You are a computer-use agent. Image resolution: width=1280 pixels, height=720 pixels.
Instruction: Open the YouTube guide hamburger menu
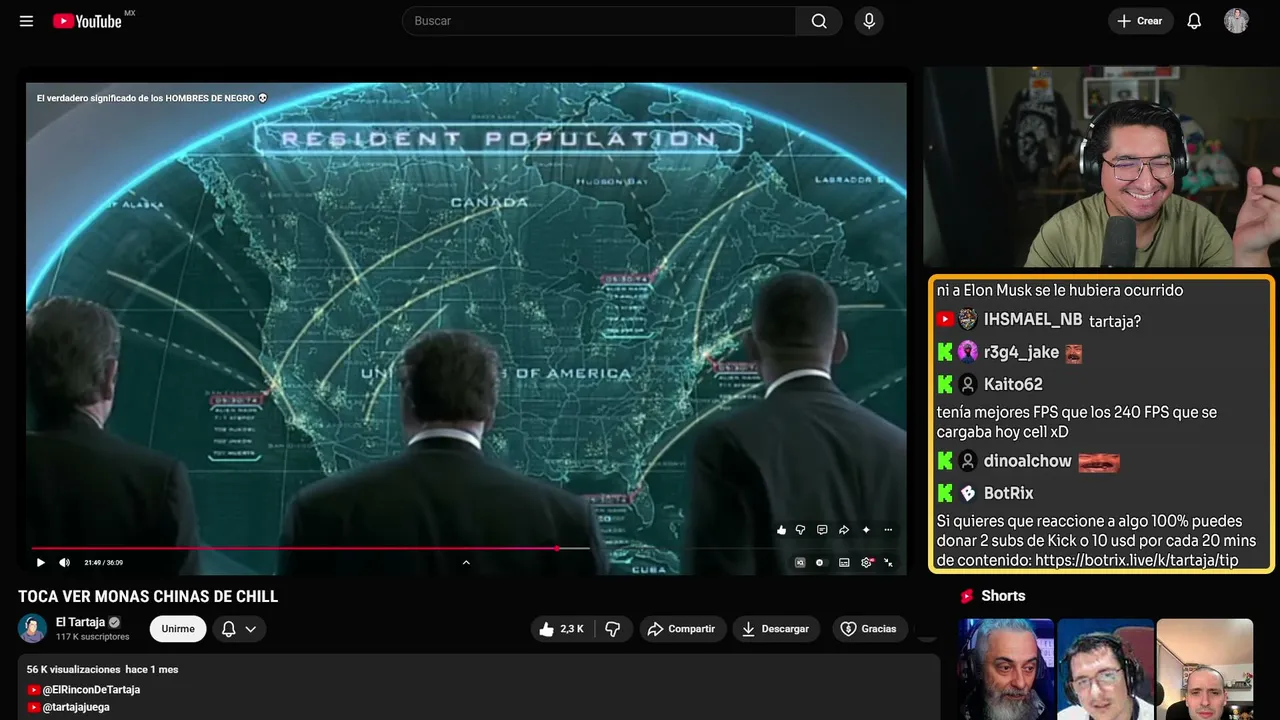(26, 21)
